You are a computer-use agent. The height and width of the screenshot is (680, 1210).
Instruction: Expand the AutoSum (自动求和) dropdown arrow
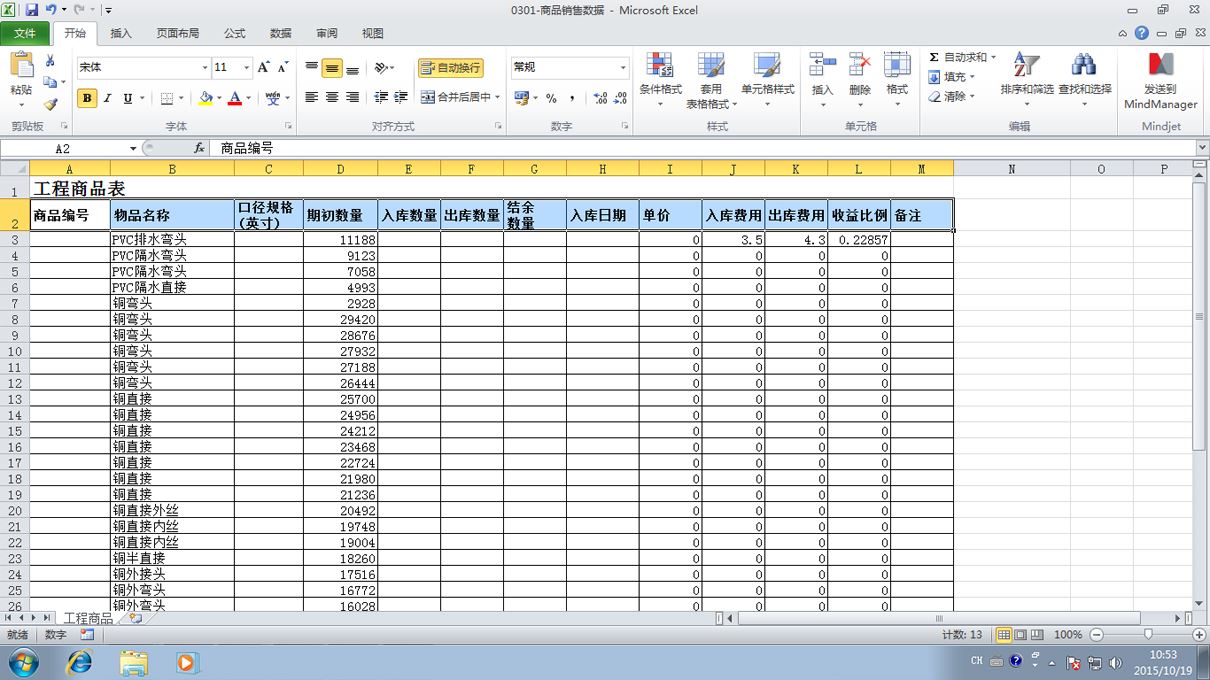[x=993, y=58]
